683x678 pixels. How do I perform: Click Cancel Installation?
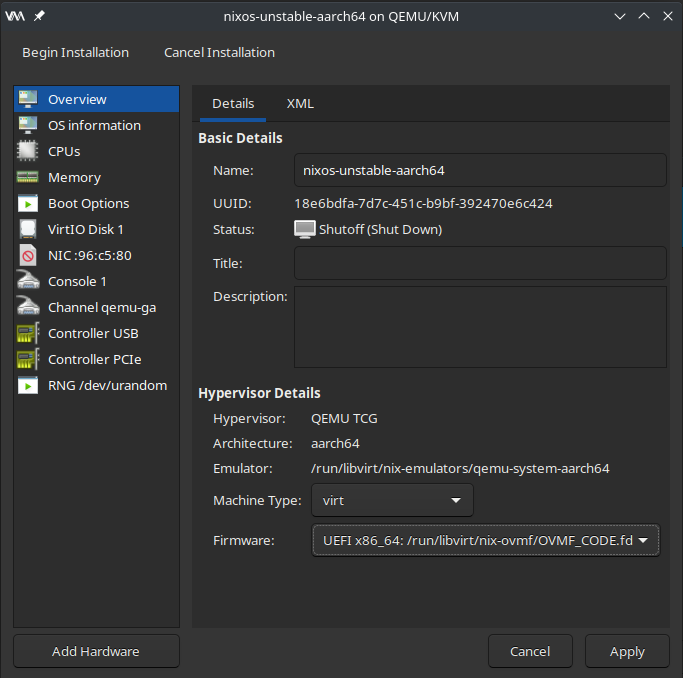pos(219,53)
